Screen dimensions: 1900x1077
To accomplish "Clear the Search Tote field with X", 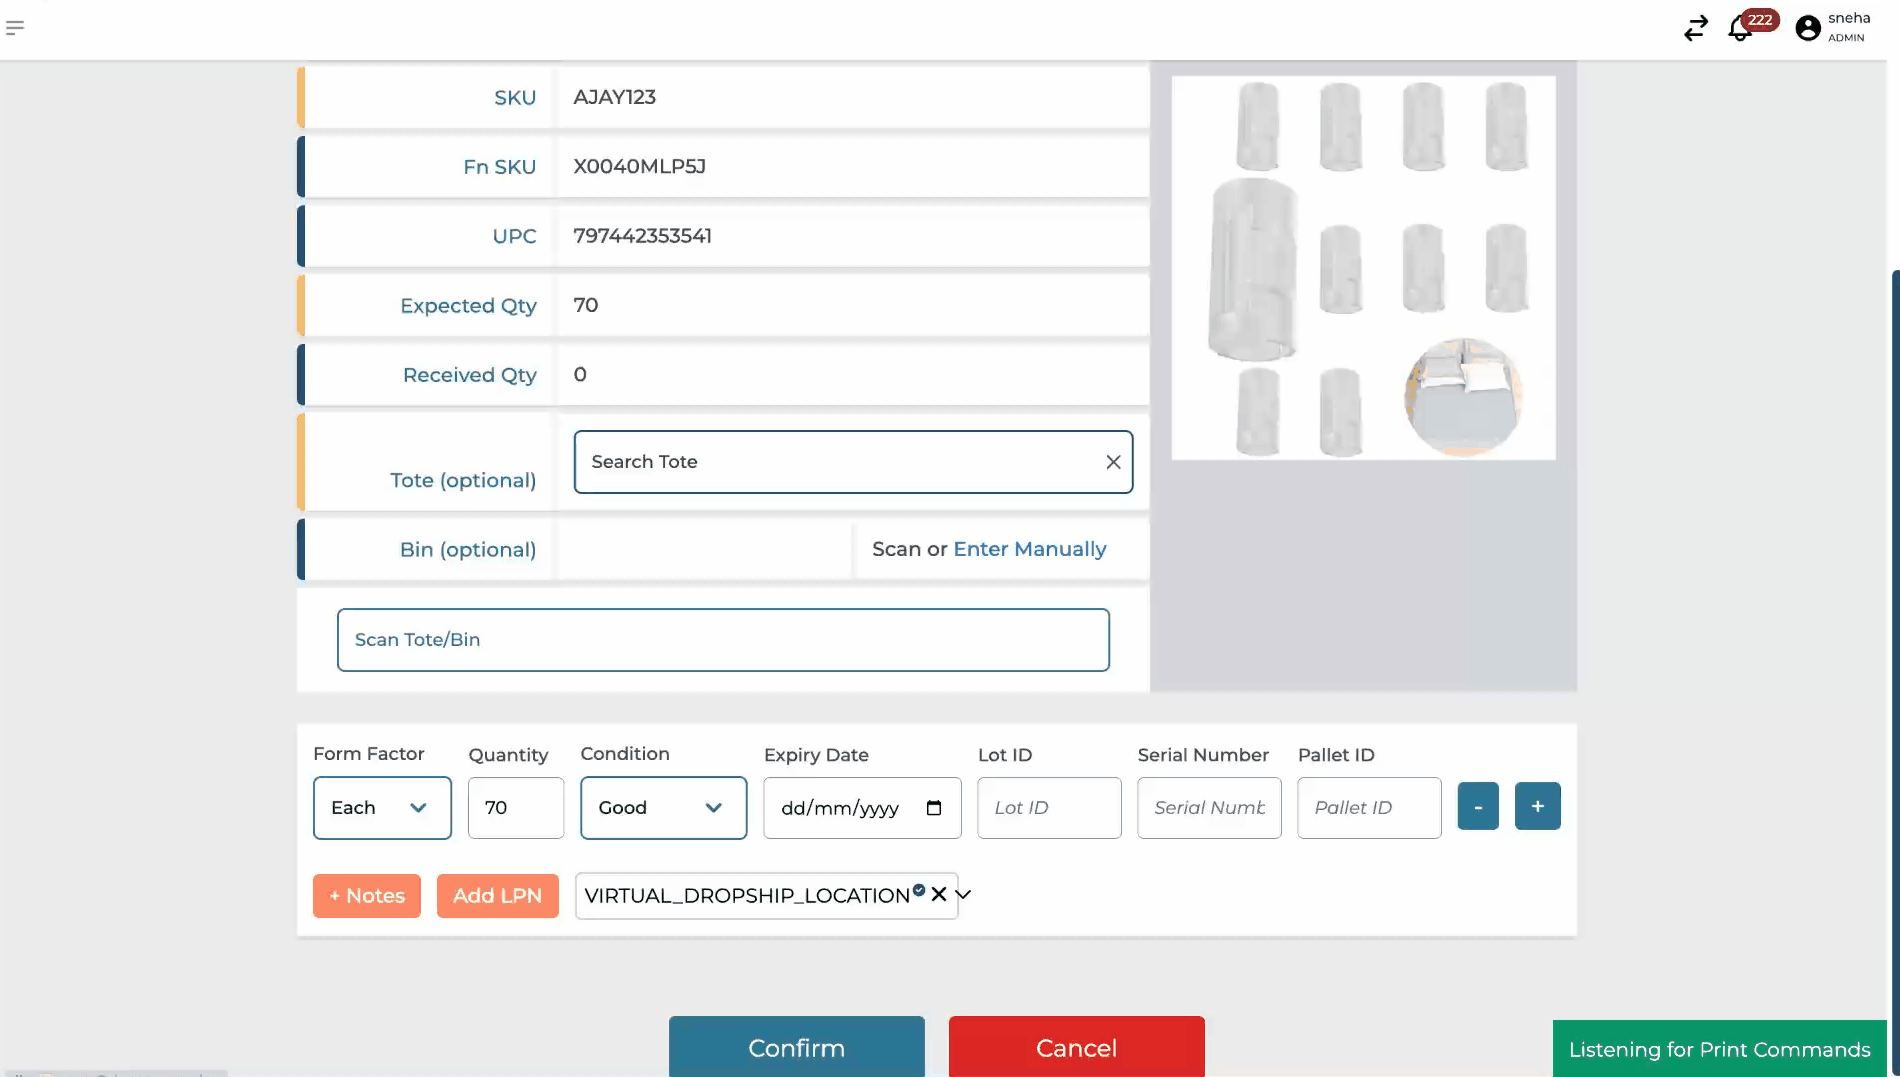I will click(1113, 462).
